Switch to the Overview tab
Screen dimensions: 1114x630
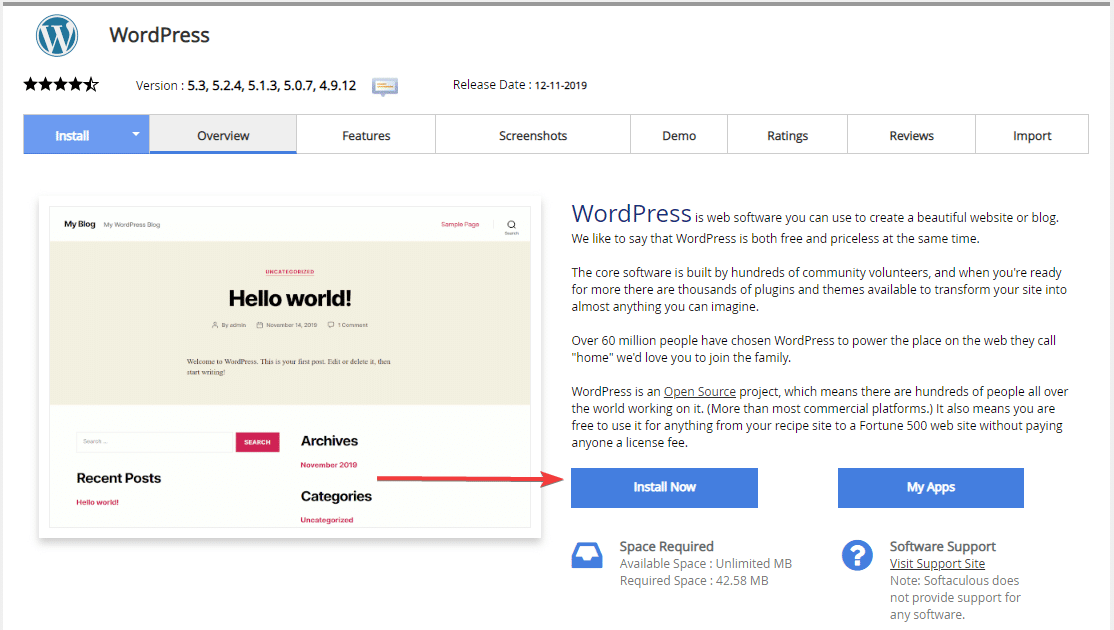(223, 136)
